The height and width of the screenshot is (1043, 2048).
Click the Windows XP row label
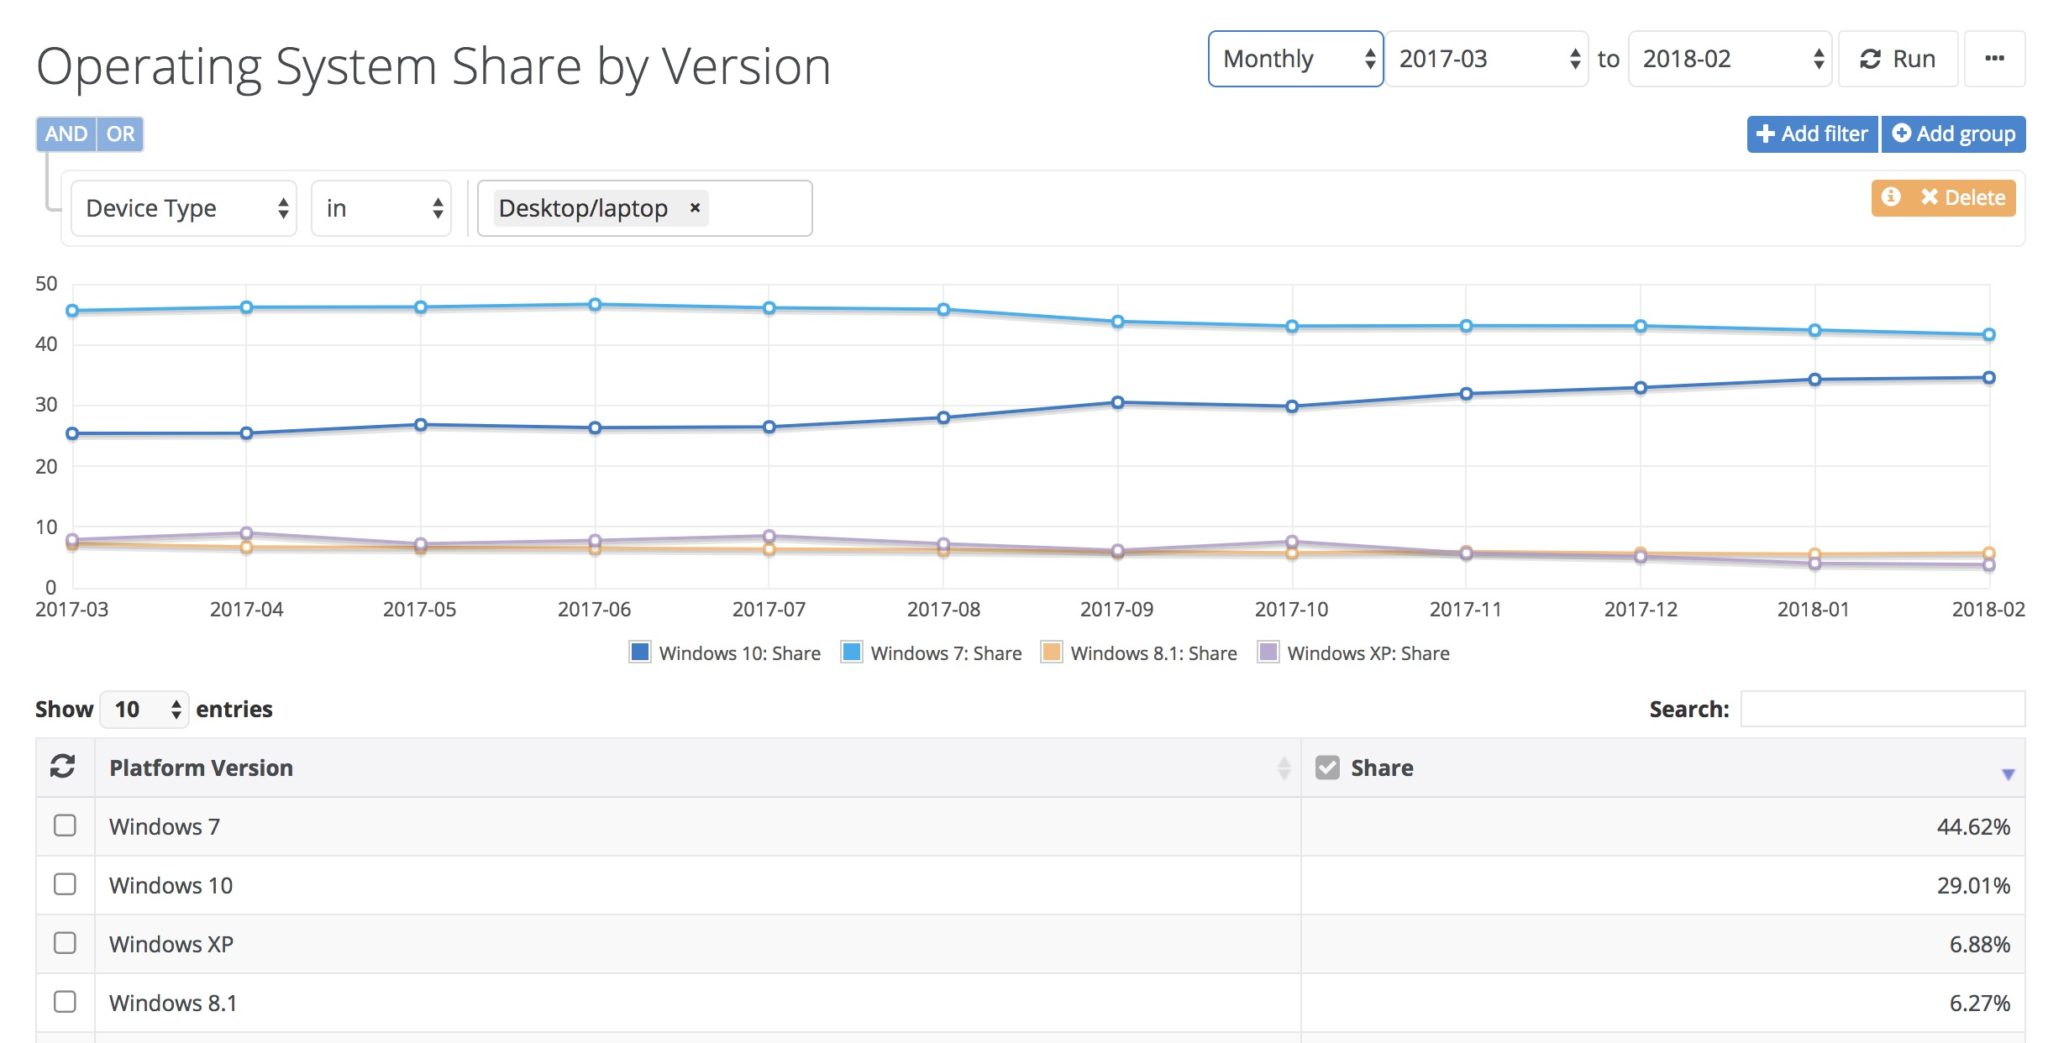click(x=171, y=944)
